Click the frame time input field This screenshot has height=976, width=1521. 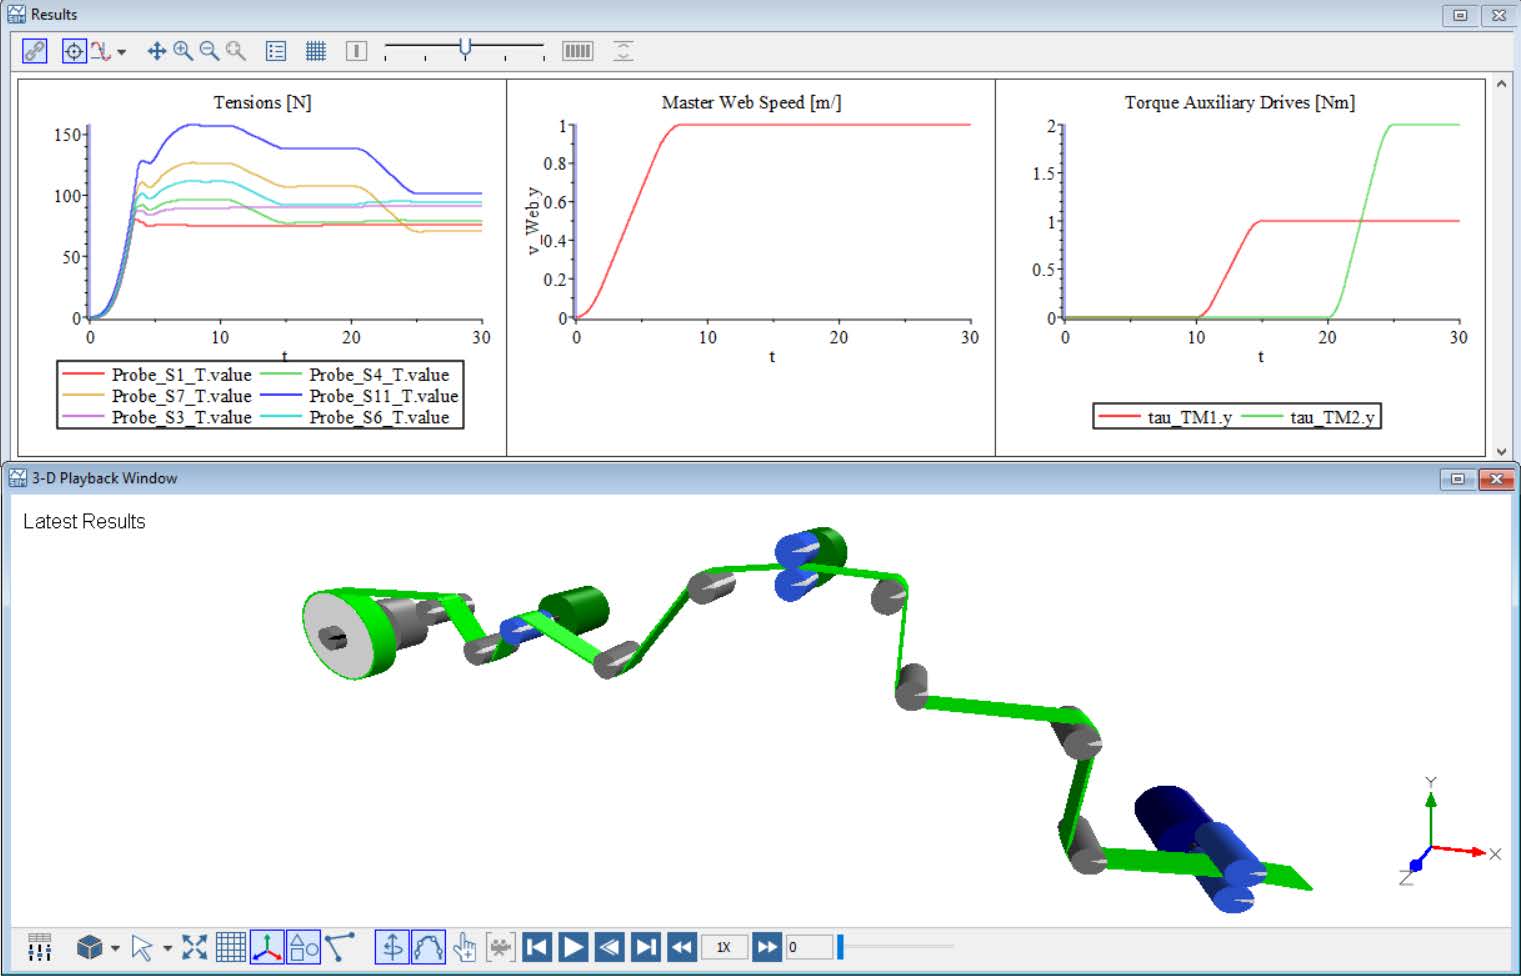tap(808, 947)
